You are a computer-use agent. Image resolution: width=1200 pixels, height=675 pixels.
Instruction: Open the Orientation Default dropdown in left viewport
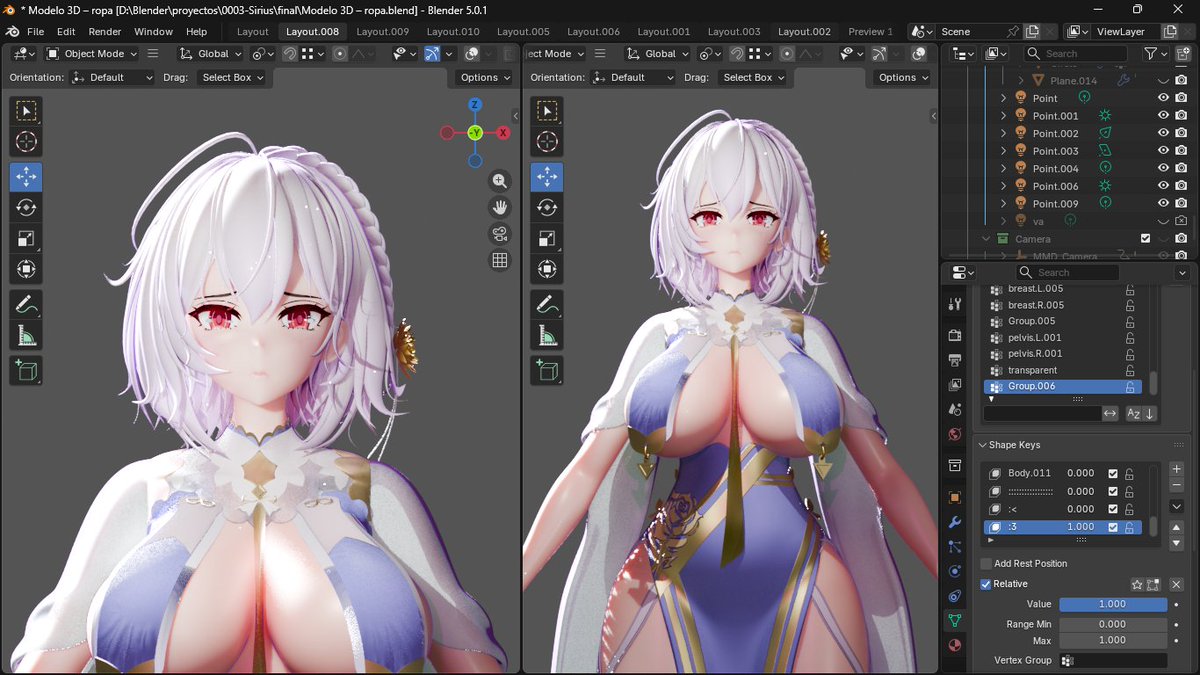click(112, 77)
